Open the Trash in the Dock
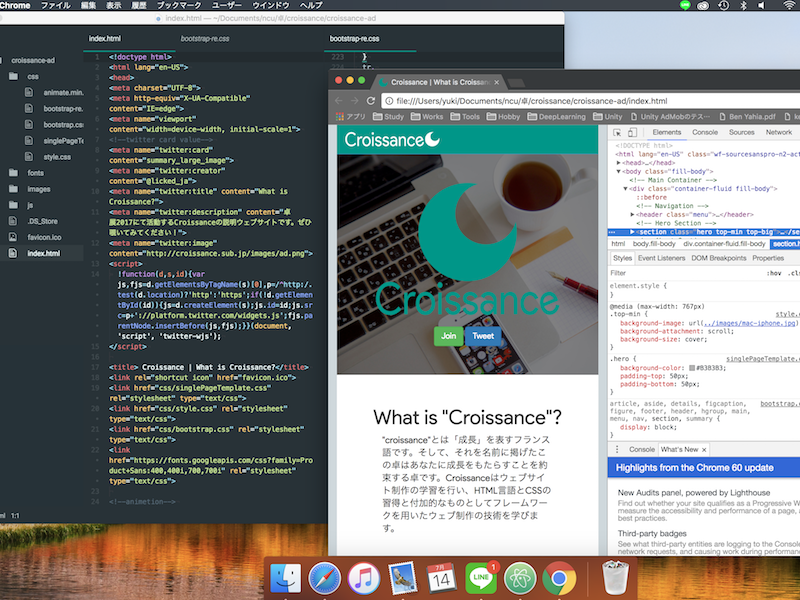The image size is (800, 600). (x=613, y=576)
